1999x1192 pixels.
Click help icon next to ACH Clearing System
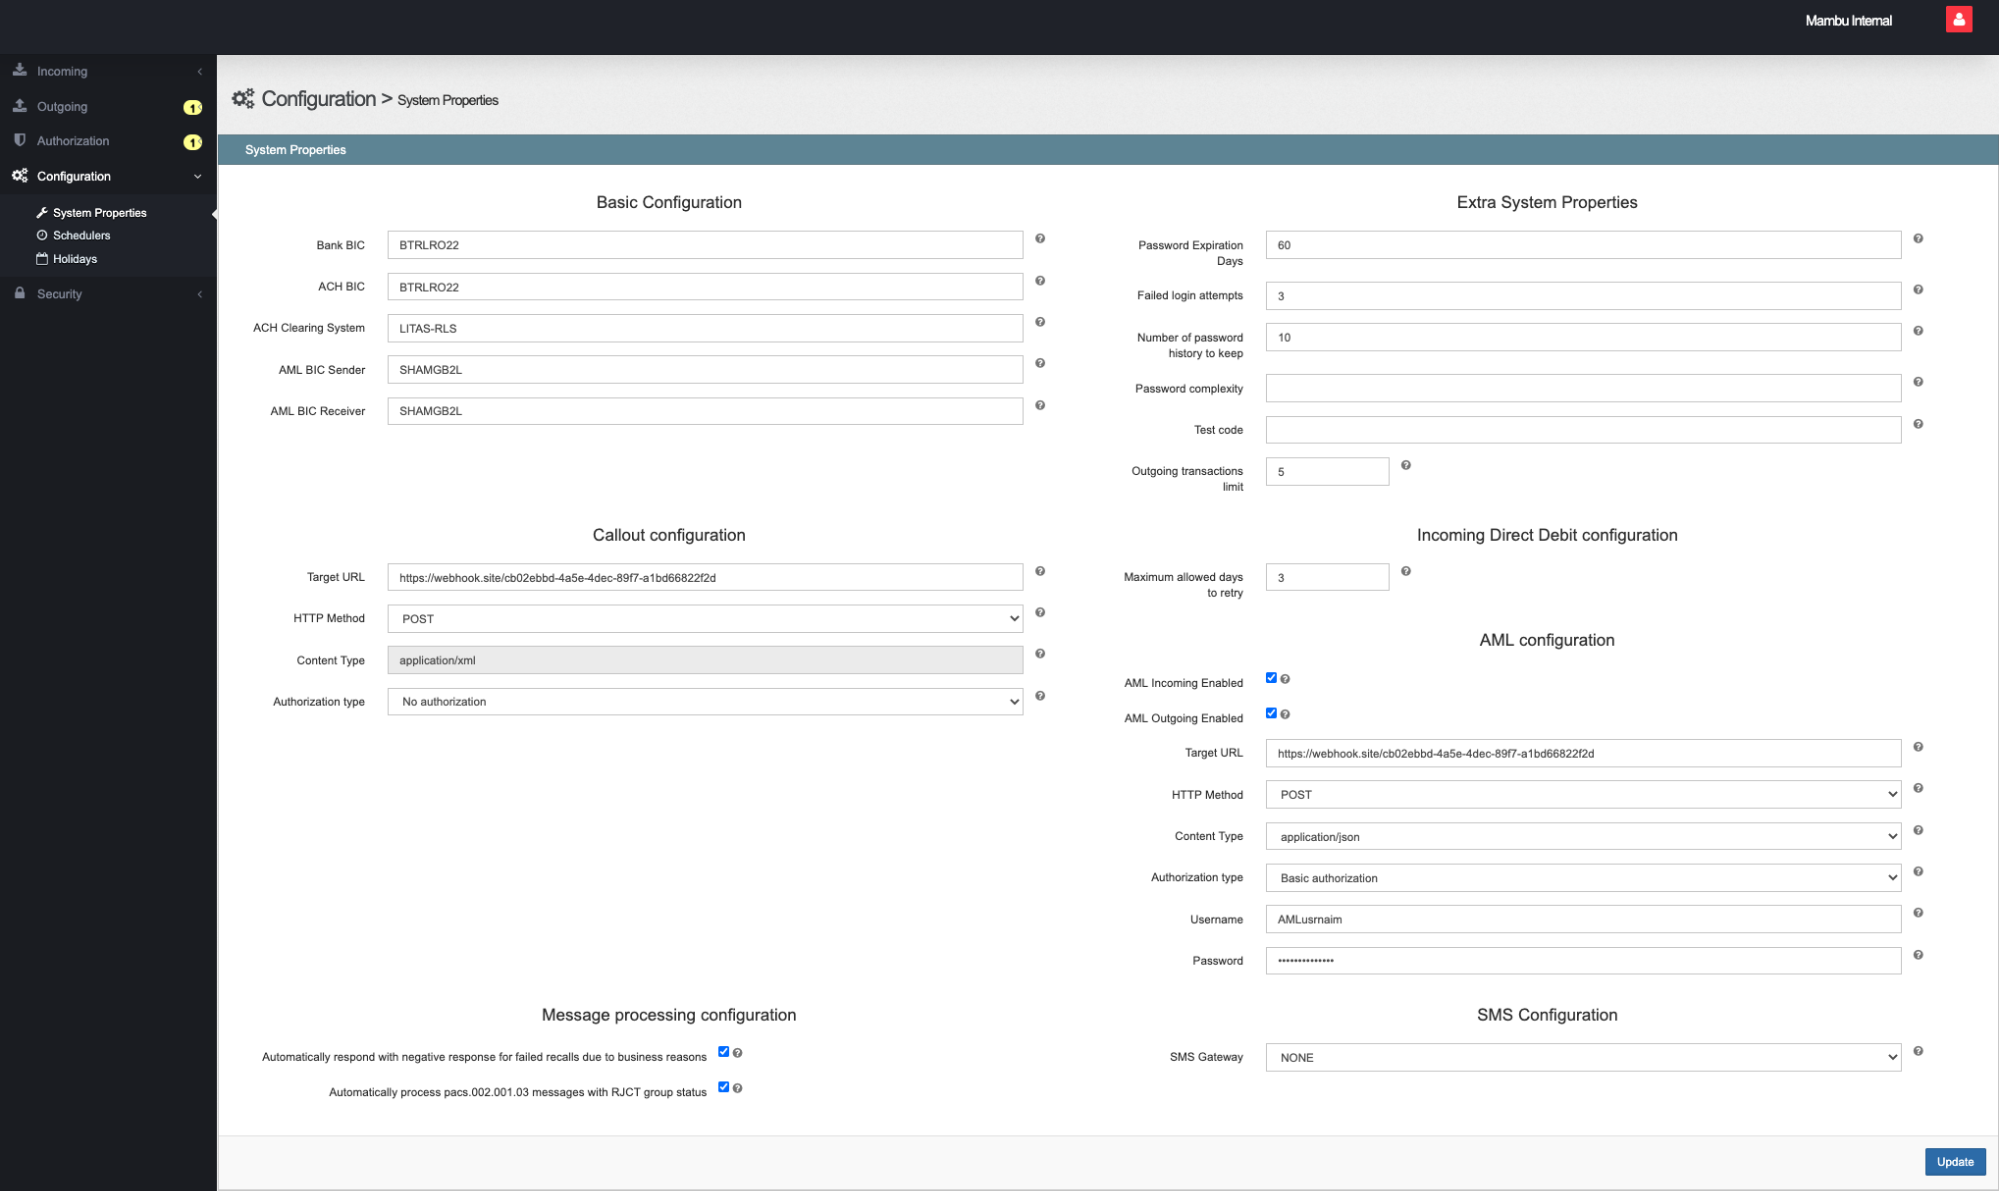[x=1040, y=322]
